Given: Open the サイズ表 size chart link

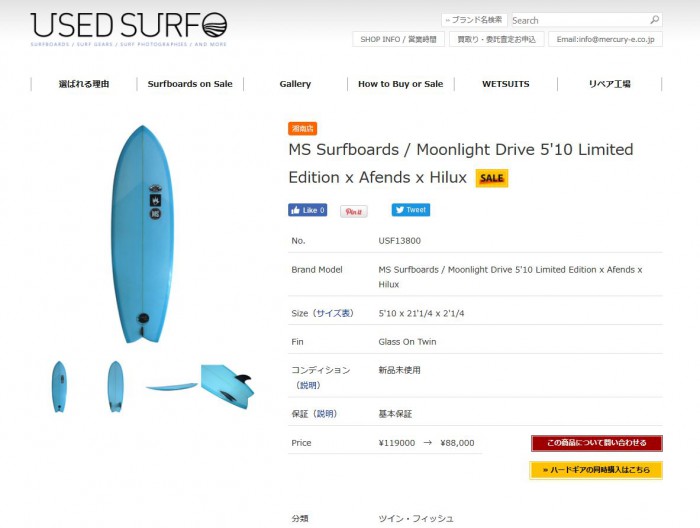Looking at the screenshot, I should point(335,313).
